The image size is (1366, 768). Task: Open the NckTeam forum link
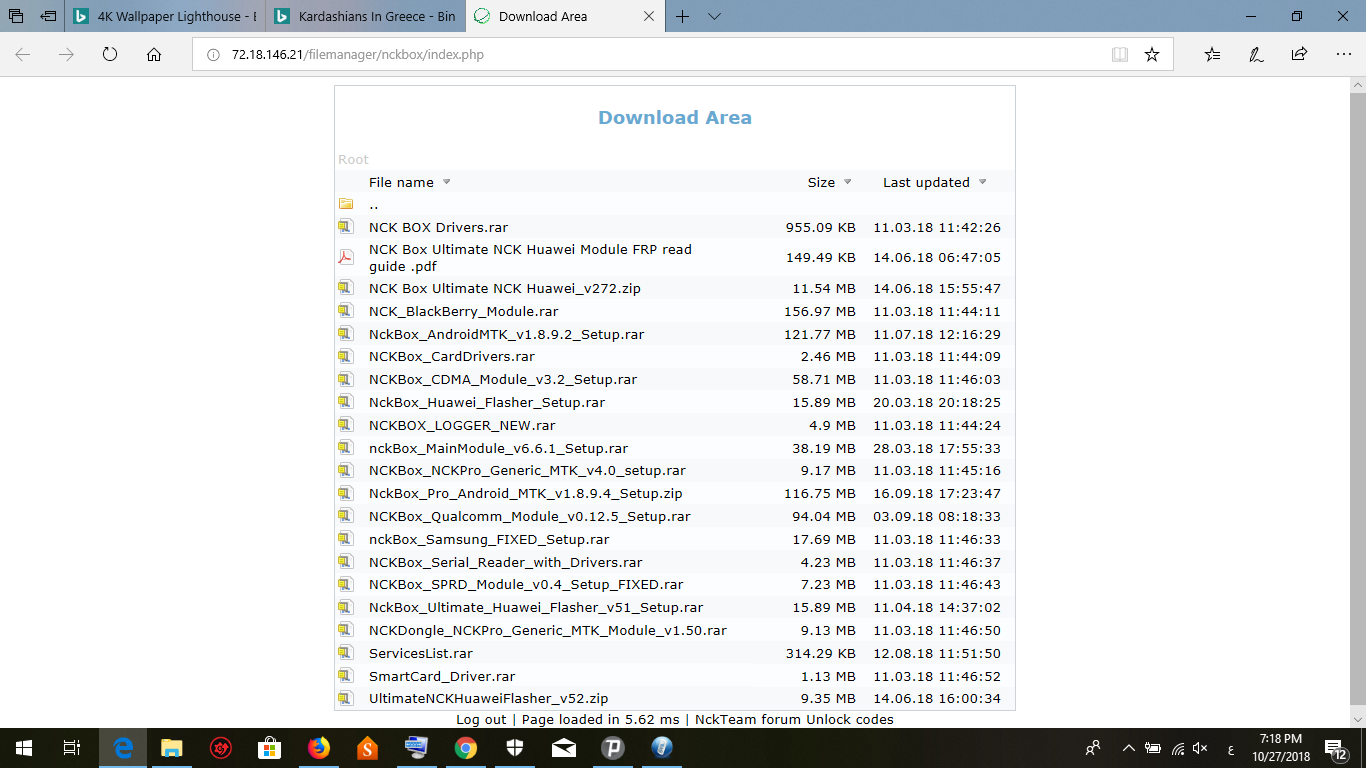[x=749, y=719]
